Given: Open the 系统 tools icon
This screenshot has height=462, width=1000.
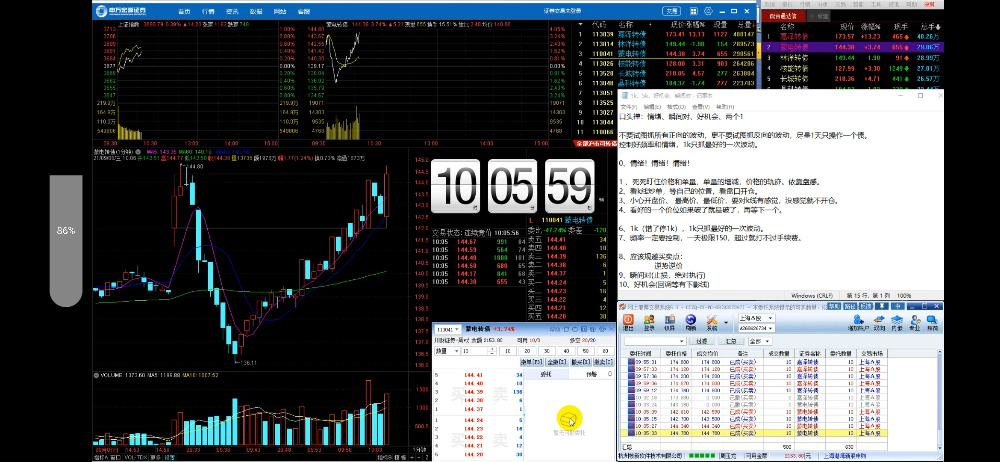Looking at the screenshot, I should (712, 319).
